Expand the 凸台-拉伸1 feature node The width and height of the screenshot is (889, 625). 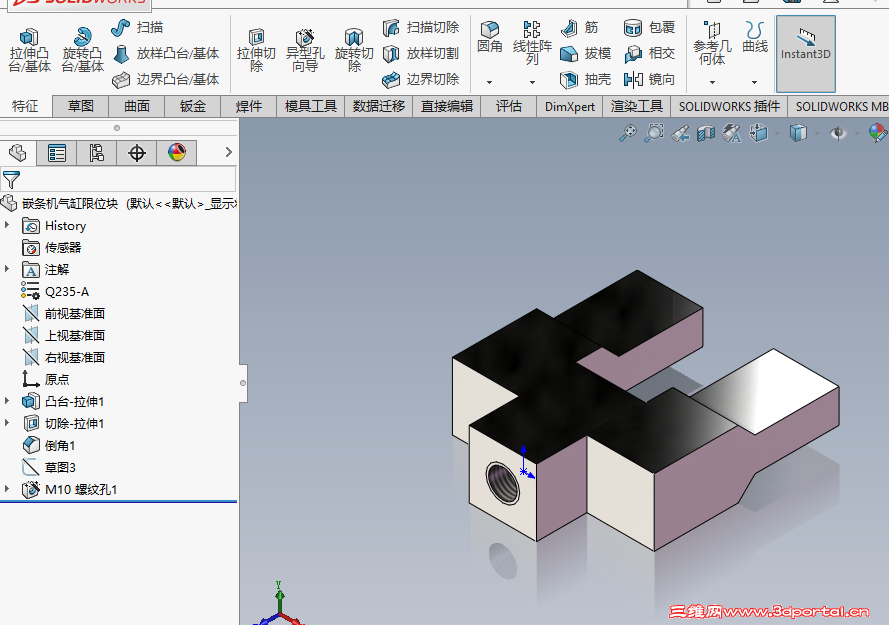coord(7,401)
